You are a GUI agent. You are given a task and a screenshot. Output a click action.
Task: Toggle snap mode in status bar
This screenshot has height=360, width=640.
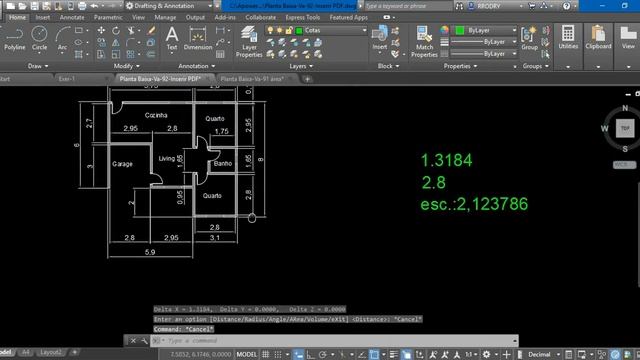(x=278, y=354)
